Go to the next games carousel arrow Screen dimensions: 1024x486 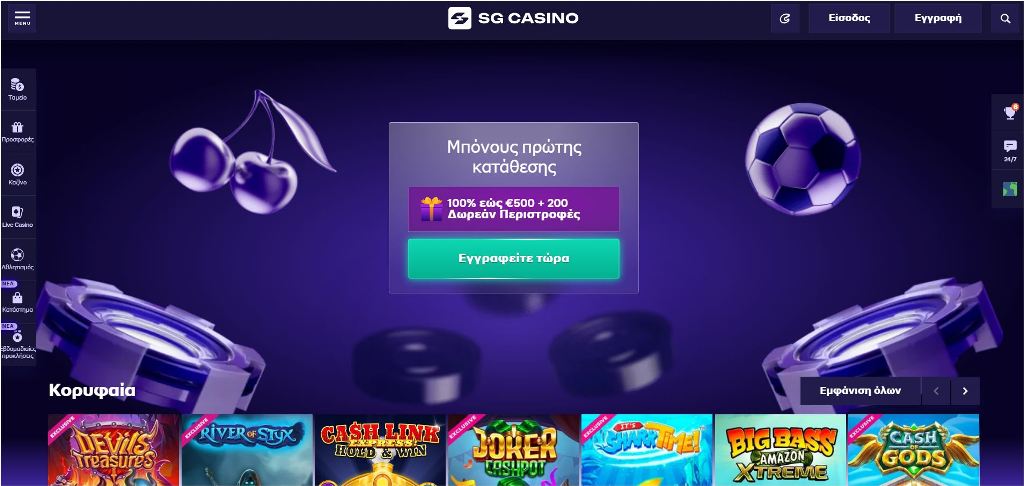pos(965,391)
